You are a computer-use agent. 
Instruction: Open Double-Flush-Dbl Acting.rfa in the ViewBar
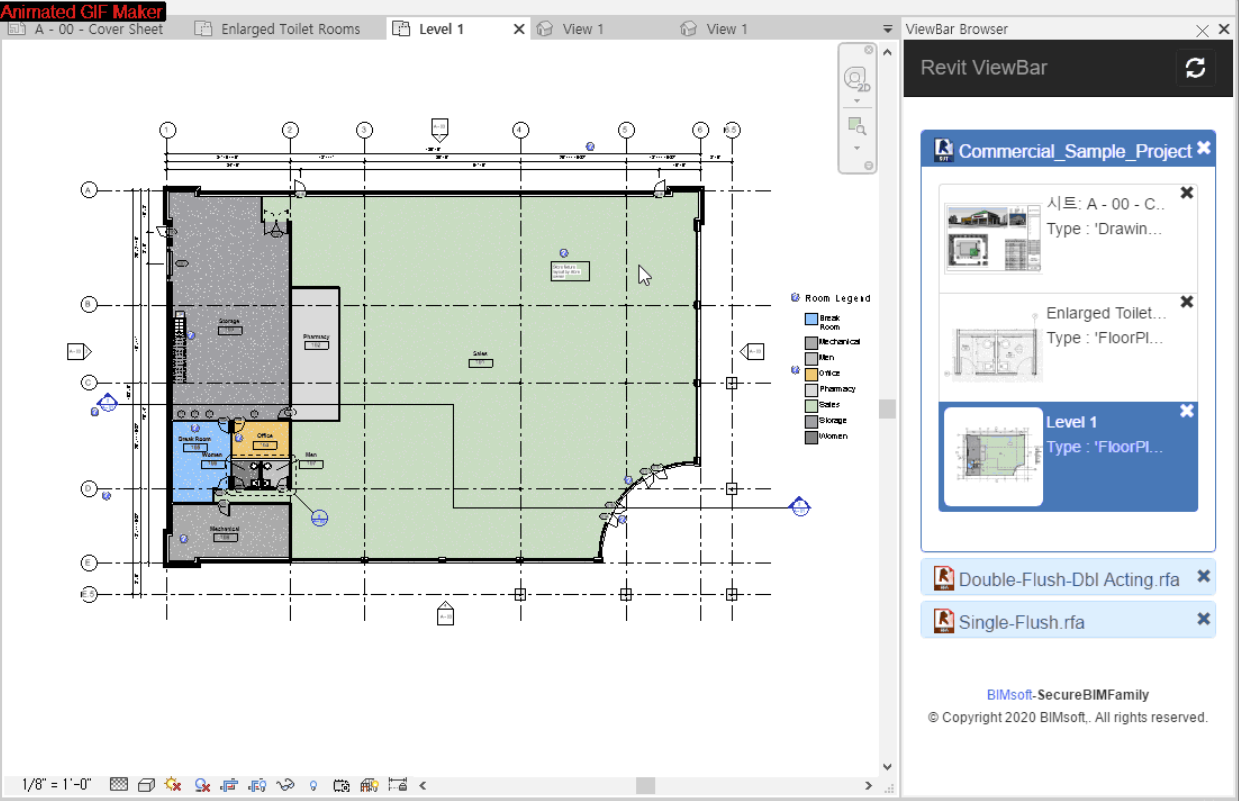click(1068, 579)
